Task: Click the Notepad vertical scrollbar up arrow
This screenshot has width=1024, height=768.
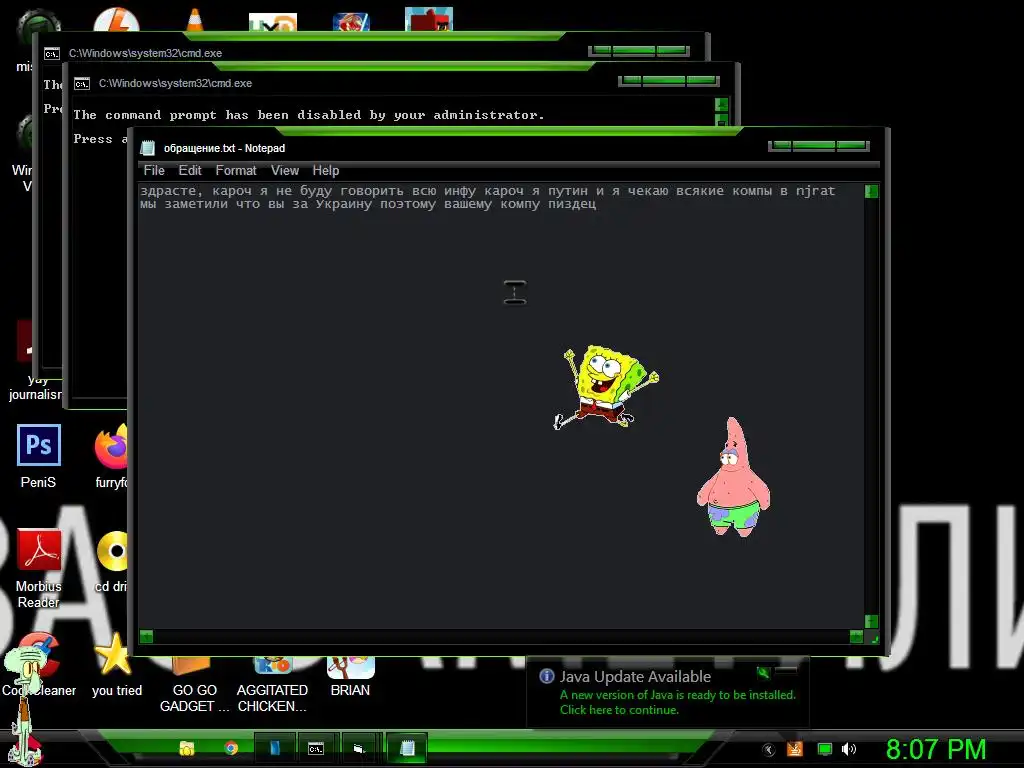Action: click(871, 191)
